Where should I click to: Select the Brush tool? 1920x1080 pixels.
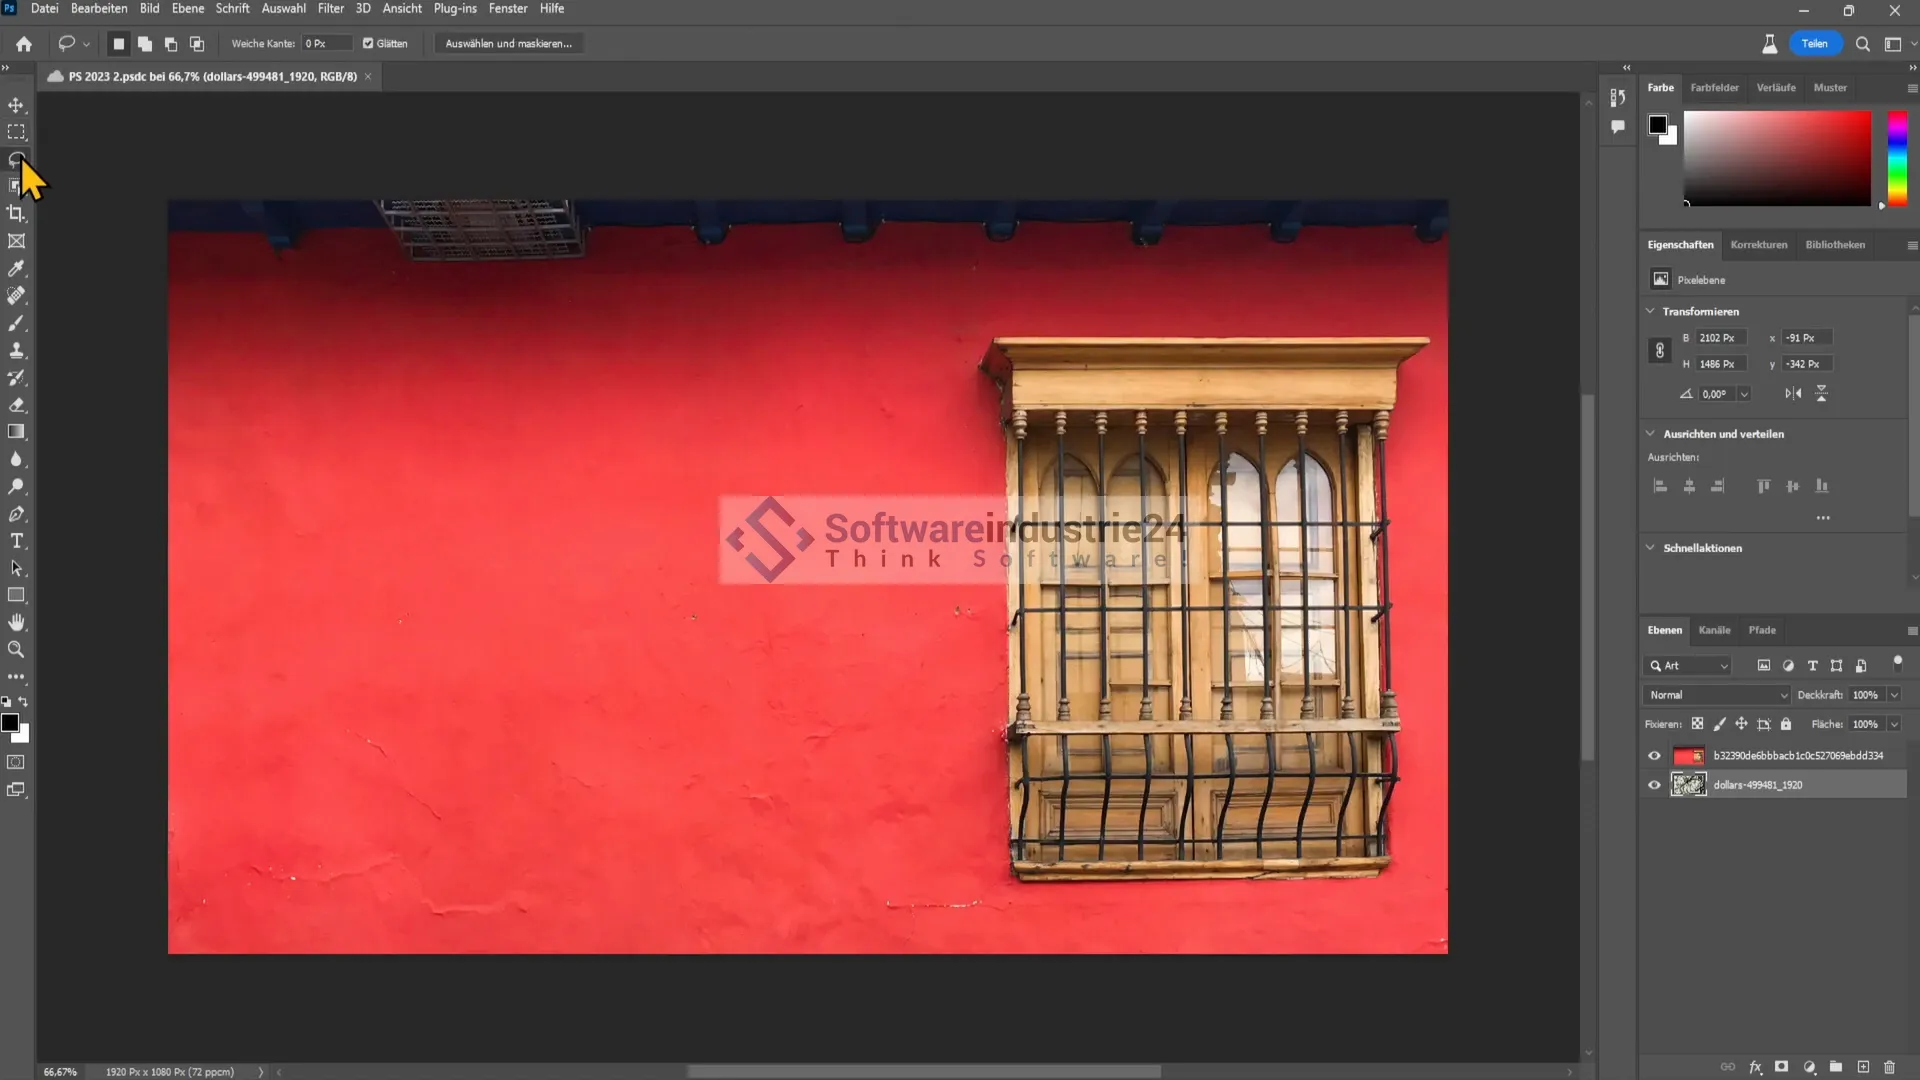click(x=16, y=323)
